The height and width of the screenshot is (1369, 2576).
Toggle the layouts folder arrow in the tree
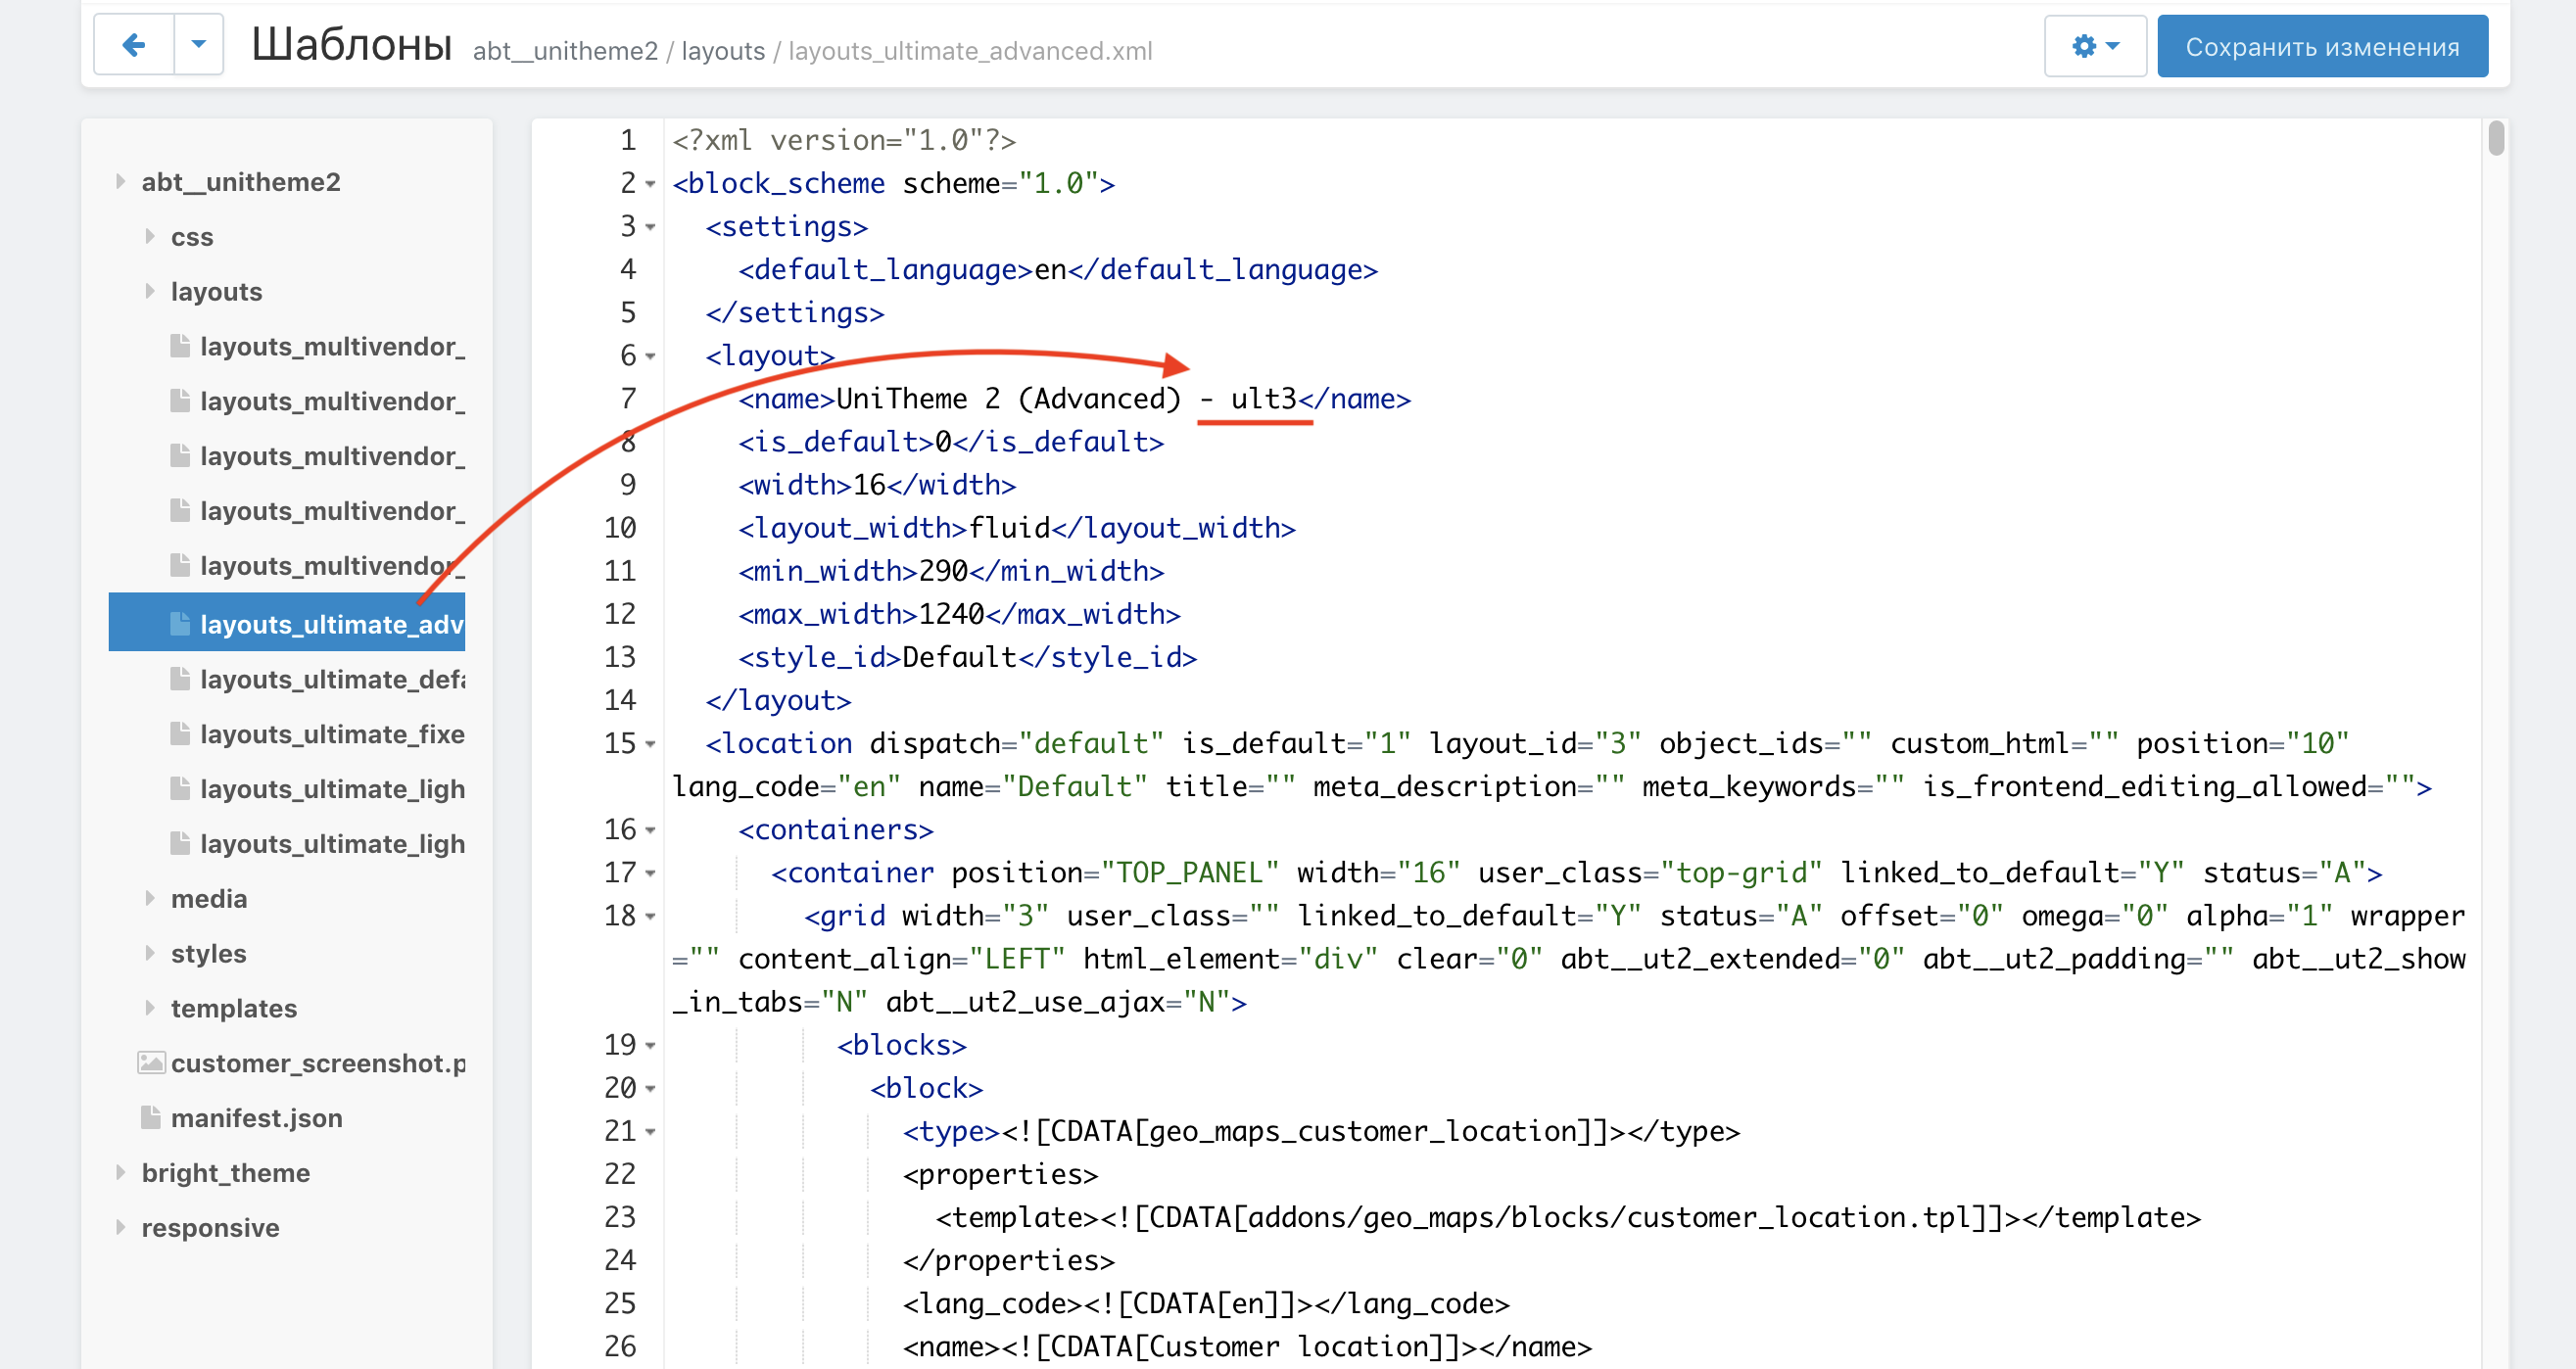[x=149, y=291]
